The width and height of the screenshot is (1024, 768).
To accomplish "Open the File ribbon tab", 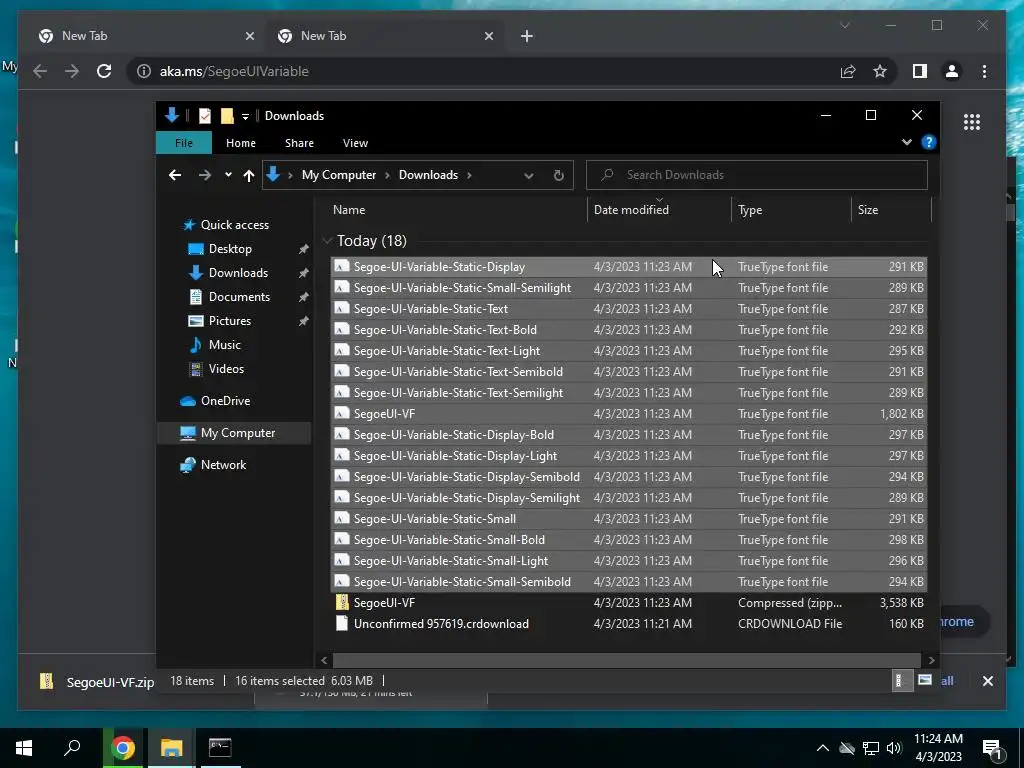I will 184,142.
